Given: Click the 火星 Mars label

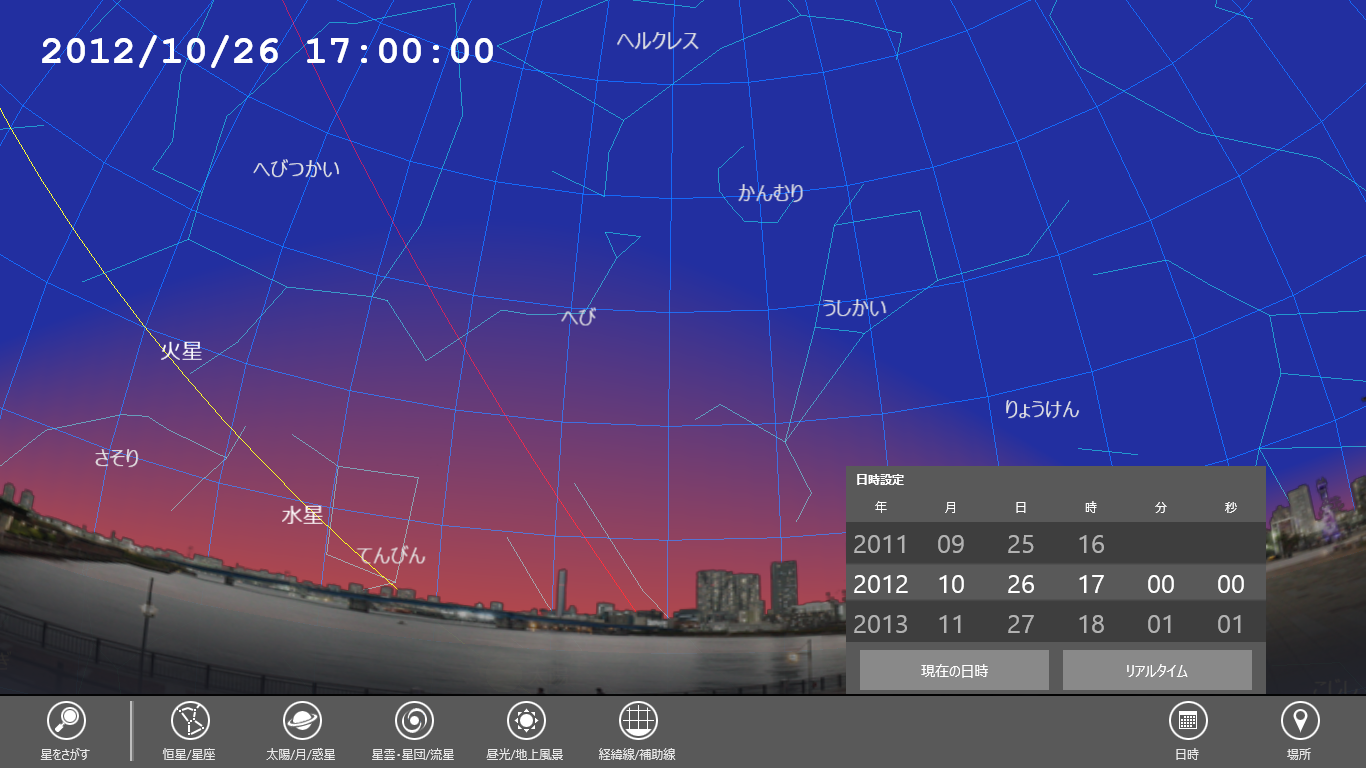Looking at the screenshot, I should pos(182,351).
